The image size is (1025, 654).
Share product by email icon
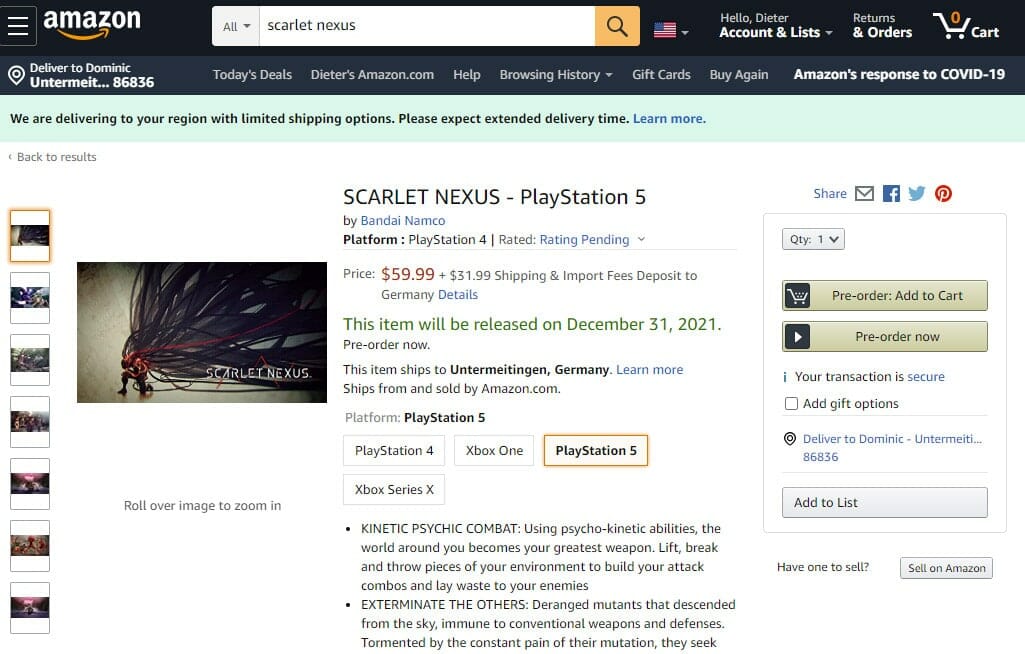click(x=864, y=194)
